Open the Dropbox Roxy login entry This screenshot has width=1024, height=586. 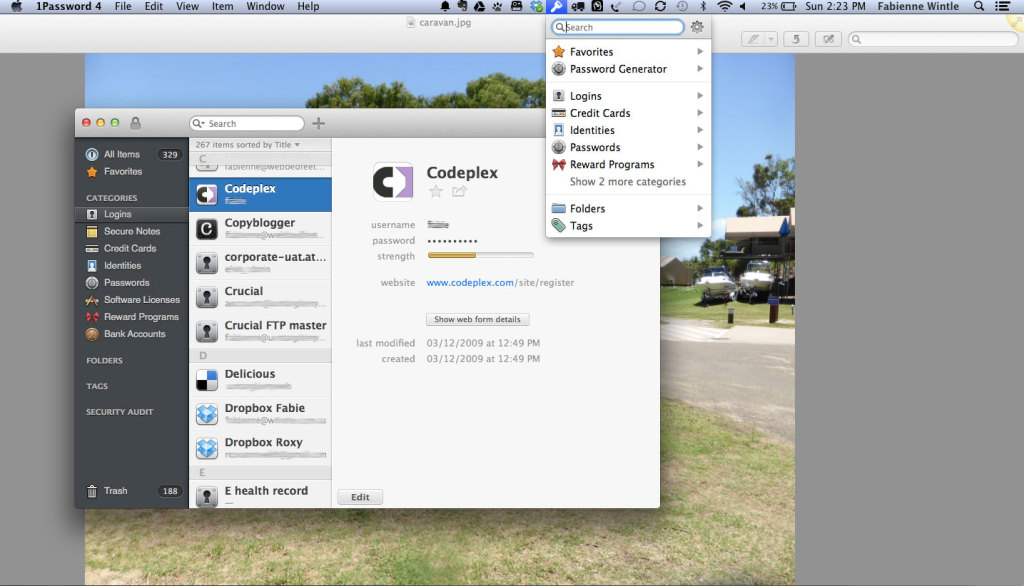click(260, 448)
